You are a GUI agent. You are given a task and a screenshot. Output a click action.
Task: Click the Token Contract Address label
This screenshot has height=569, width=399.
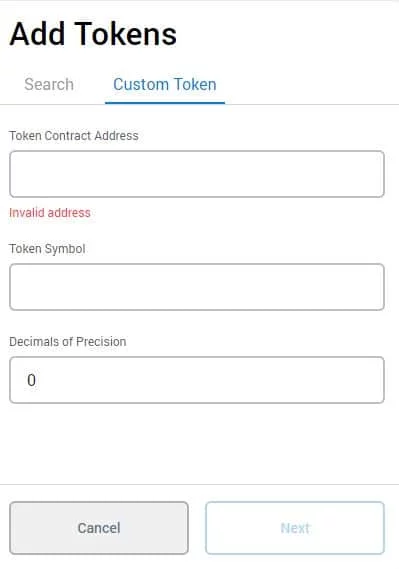[x=74, y=136]
